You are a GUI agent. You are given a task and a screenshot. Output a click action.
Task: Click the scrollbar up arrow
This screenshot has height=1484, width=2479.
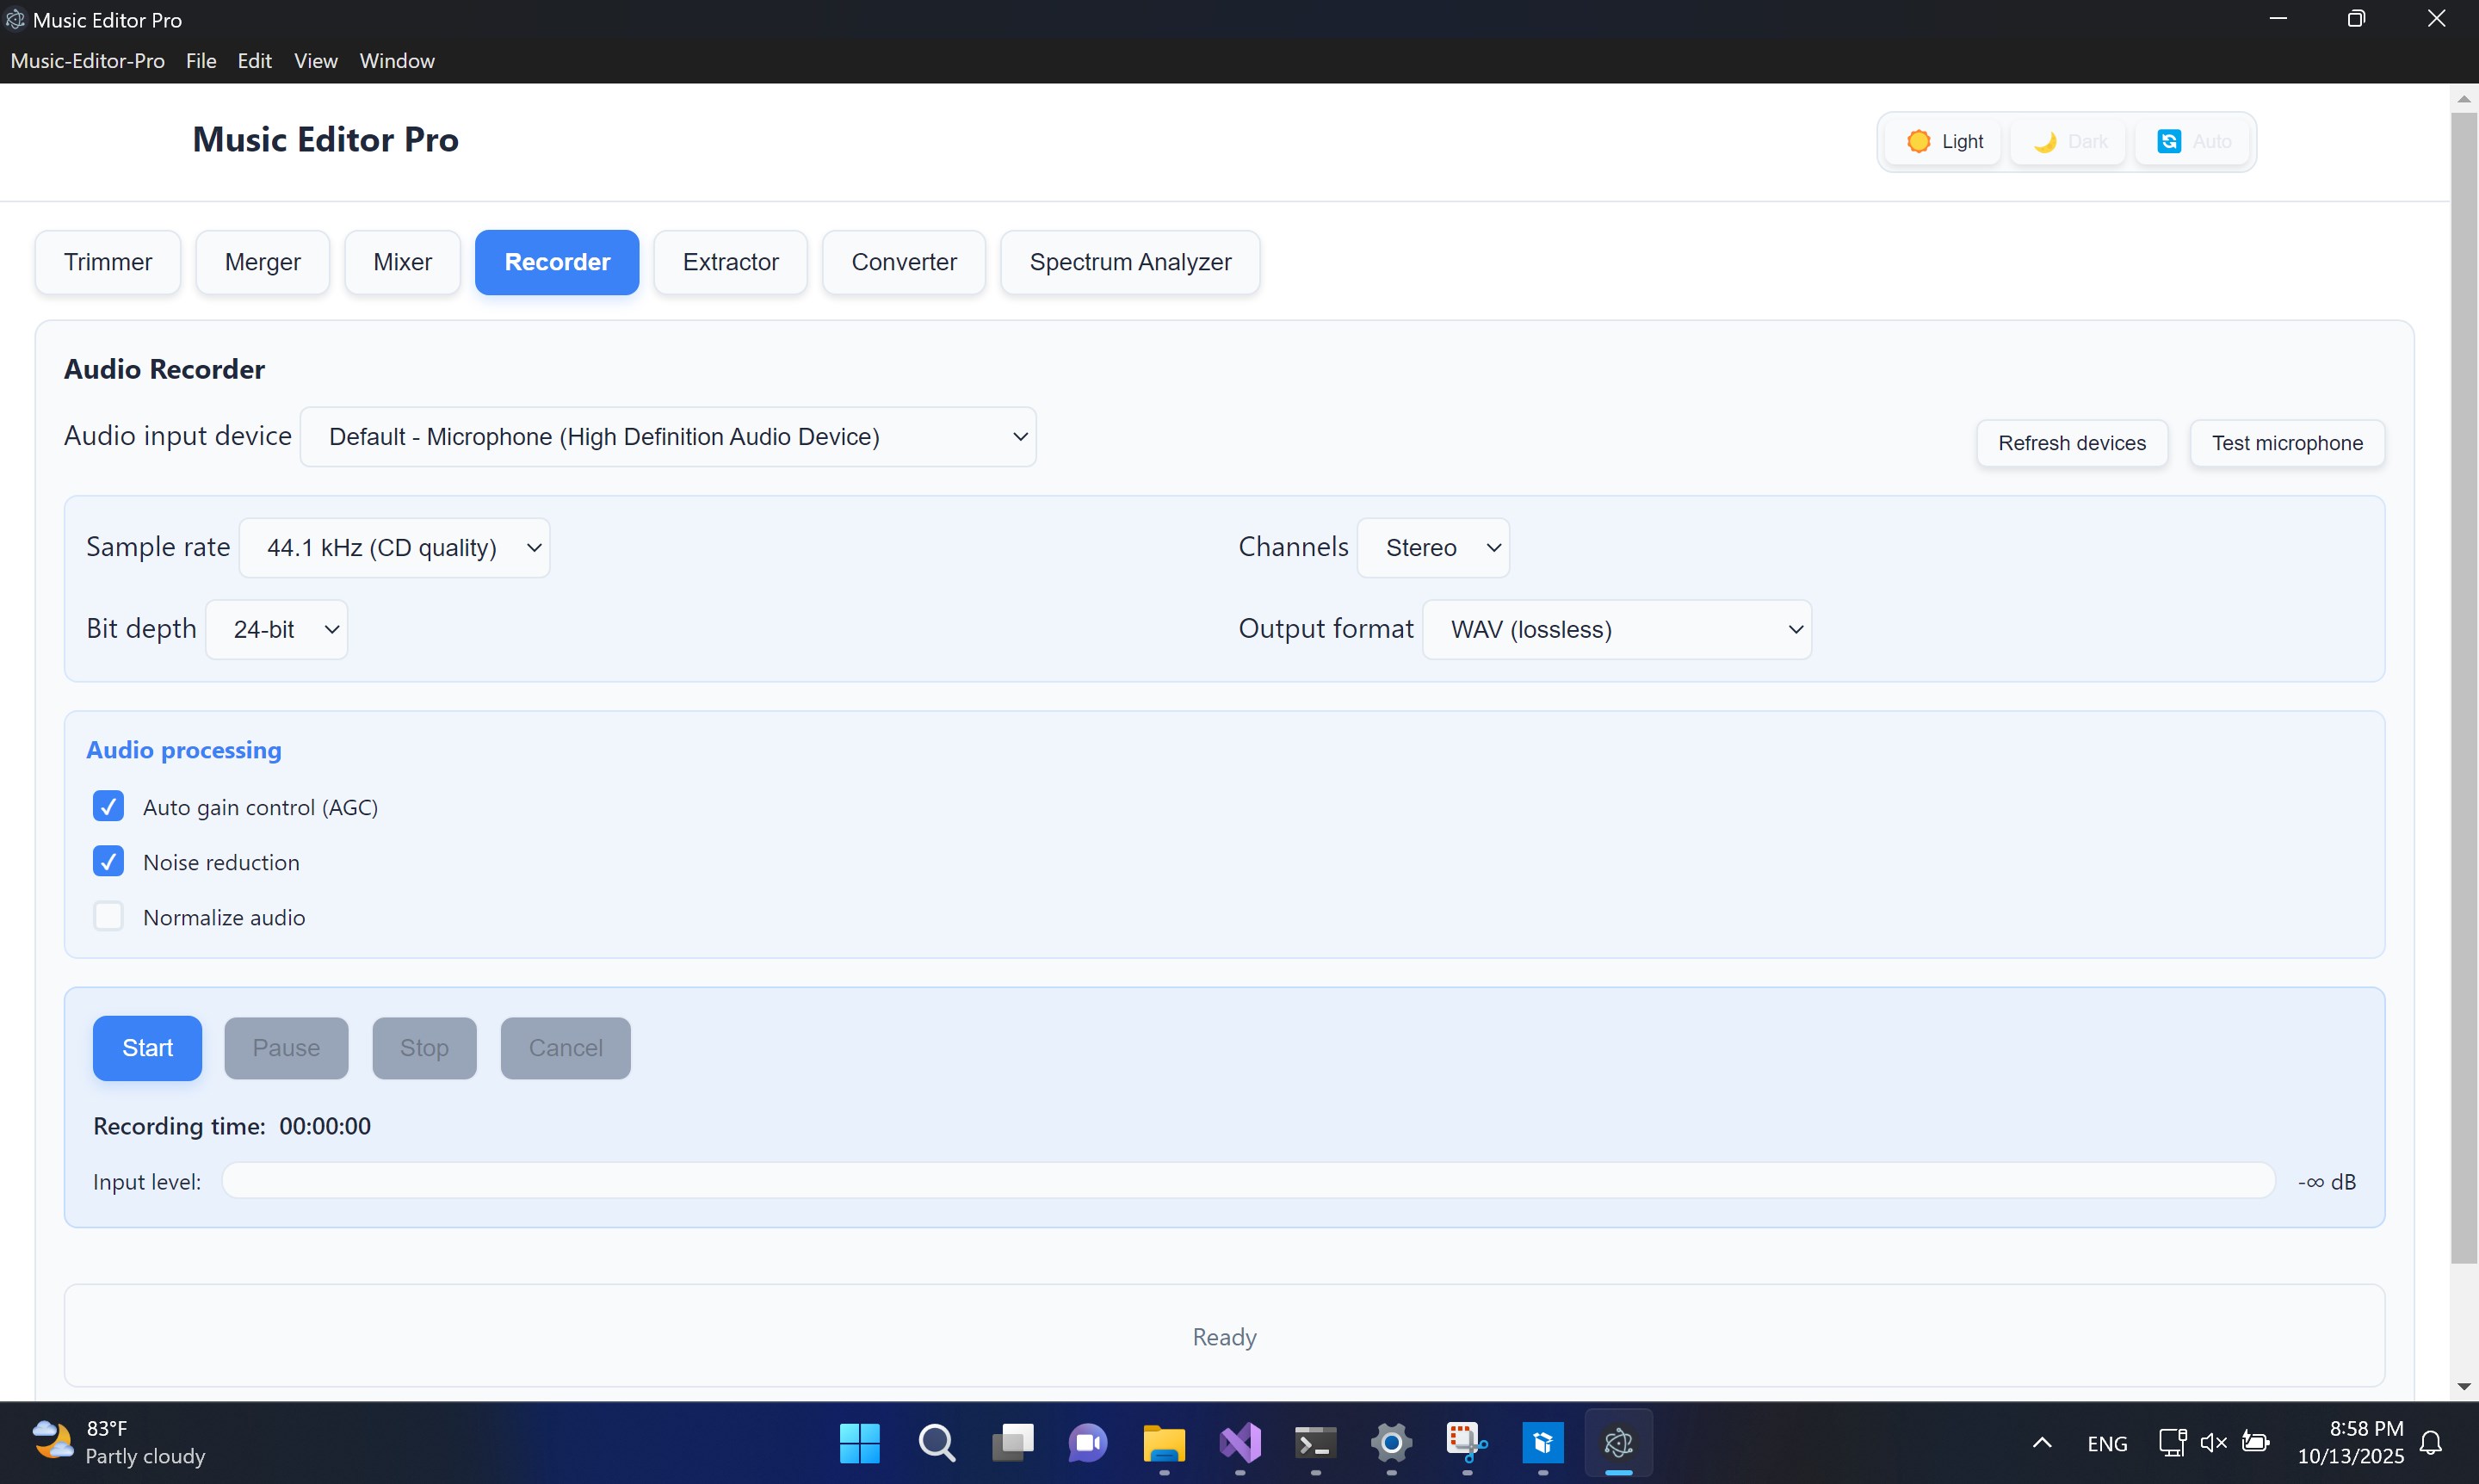click(x=2464, y=98)
